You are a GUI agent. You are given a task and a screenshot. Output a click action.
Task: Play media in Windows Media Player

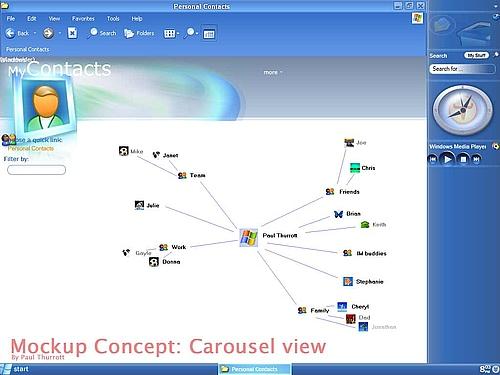coord(447,159)
